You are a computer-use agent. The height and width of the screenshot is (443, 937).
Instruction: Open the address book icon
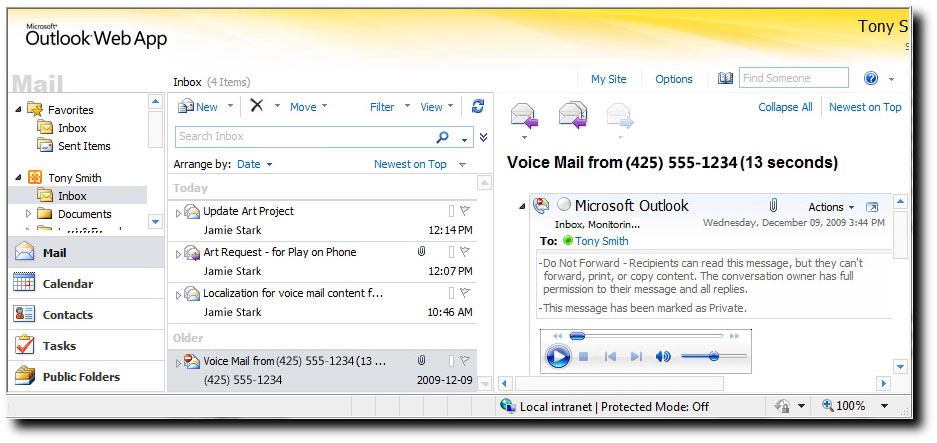tap(725, 78)
